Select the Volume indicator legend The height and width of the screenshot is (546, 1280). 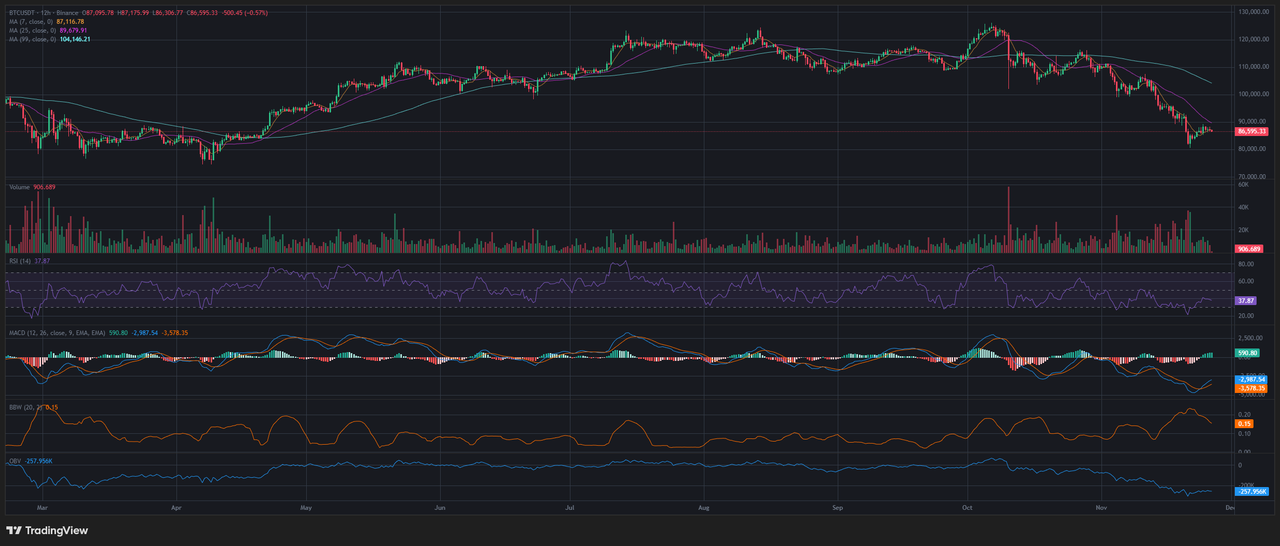point(19,185)
